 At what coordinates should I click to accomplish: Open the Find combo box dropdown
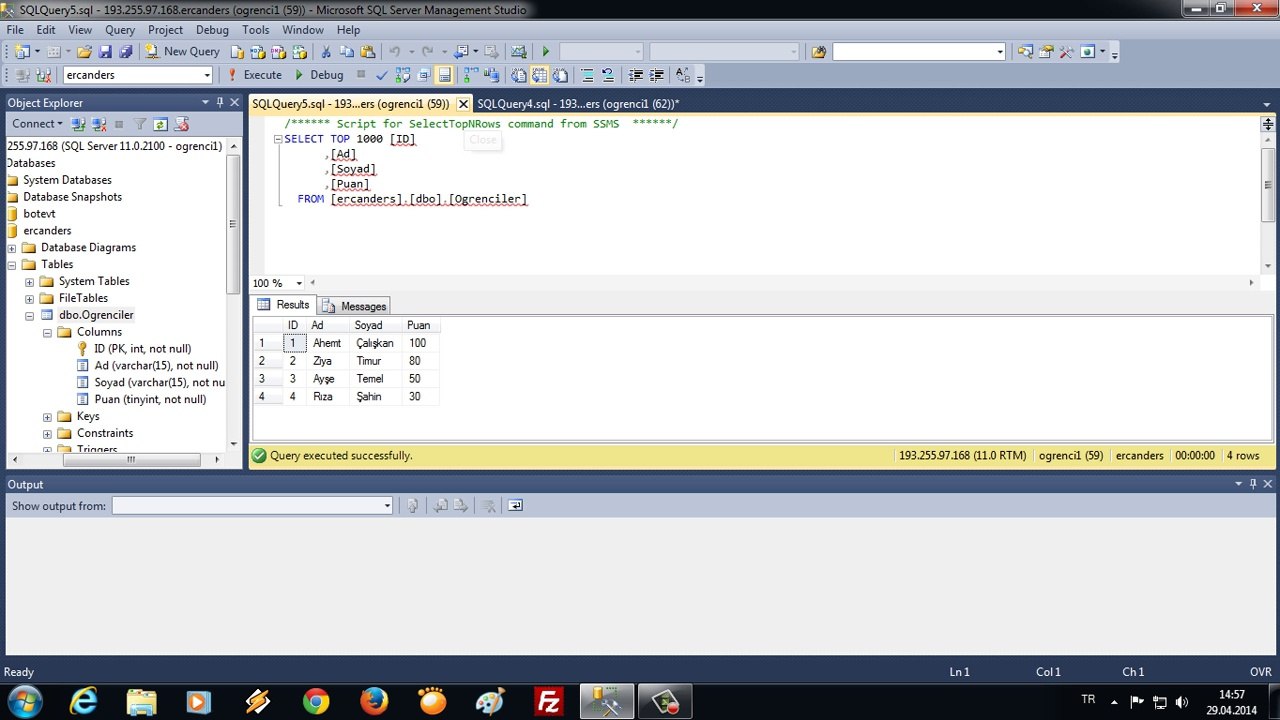(999, 51)
